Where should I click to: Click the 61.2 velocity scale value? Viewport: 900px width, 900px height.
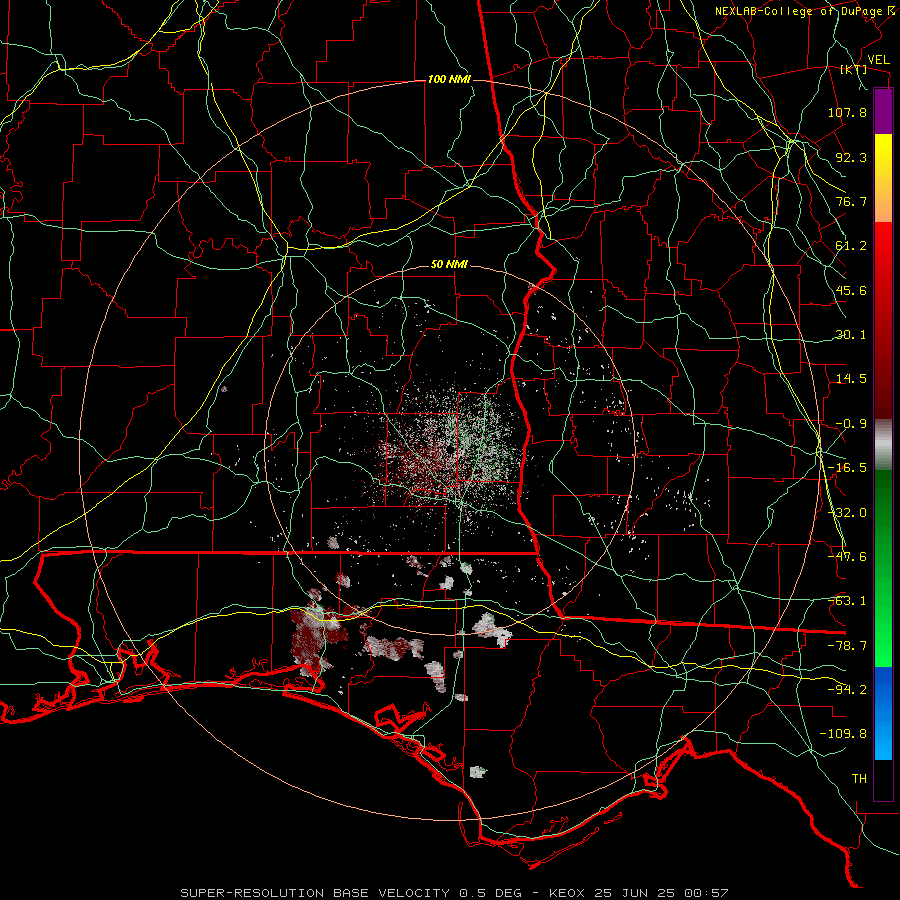(851, 246)
